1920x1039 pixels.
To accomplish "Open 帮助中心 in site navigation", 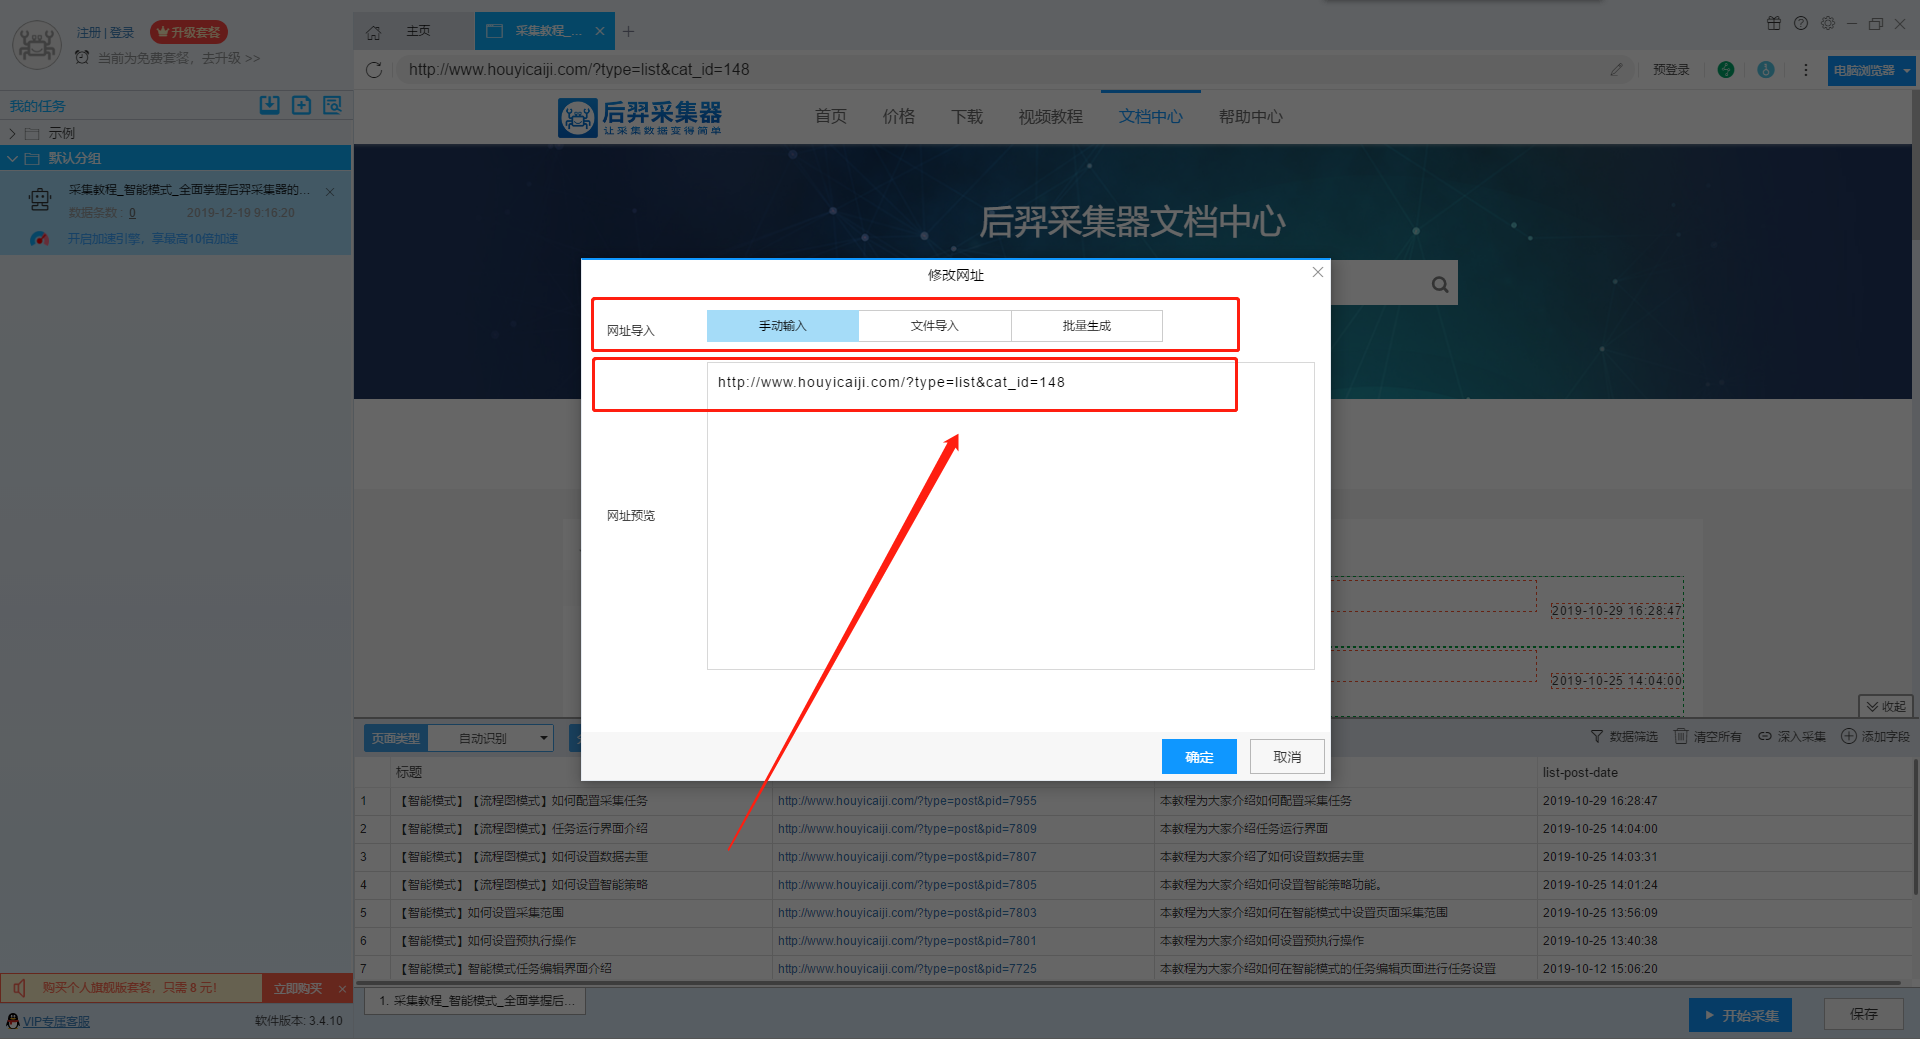I will (1250, 117).
